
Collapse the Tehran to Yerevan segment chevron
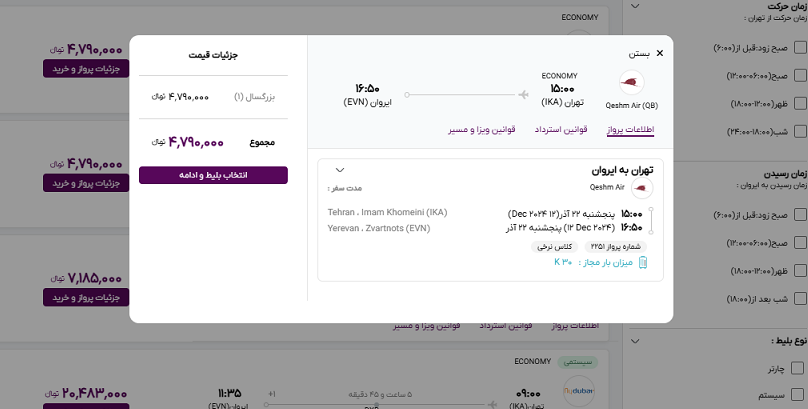tap(339, 170)
